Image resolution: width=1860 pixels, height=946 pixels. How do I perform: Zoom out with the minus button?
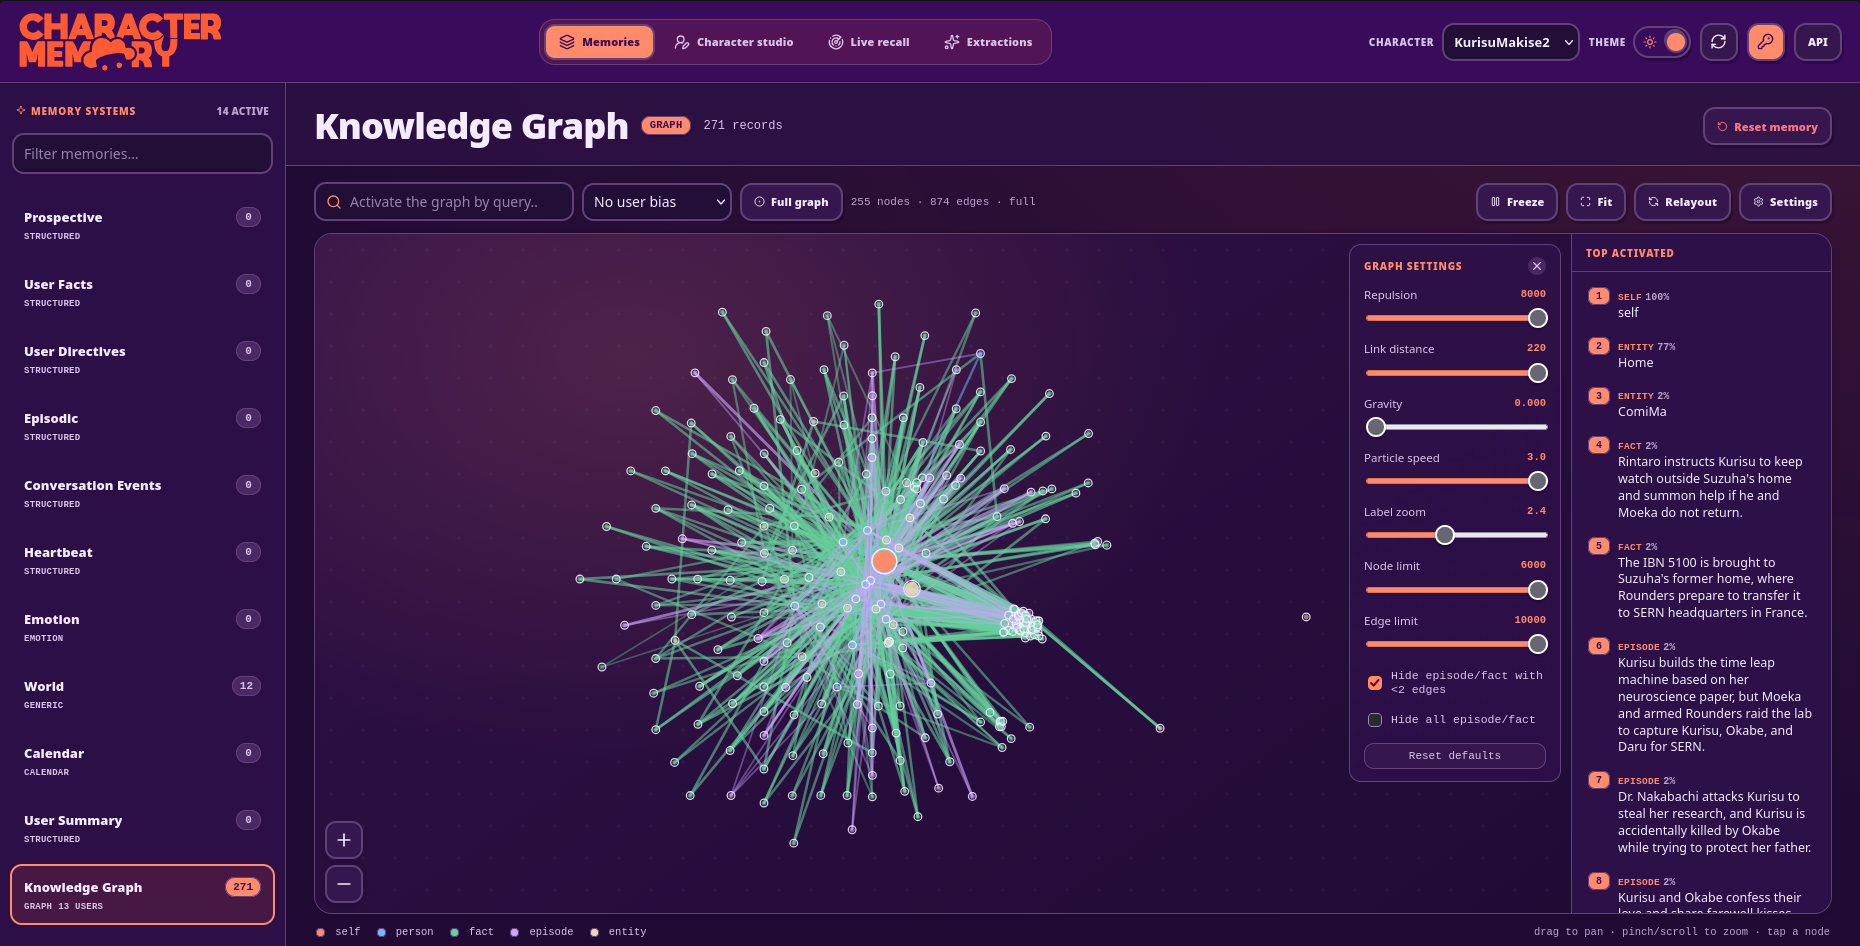(x=344, y=884)
